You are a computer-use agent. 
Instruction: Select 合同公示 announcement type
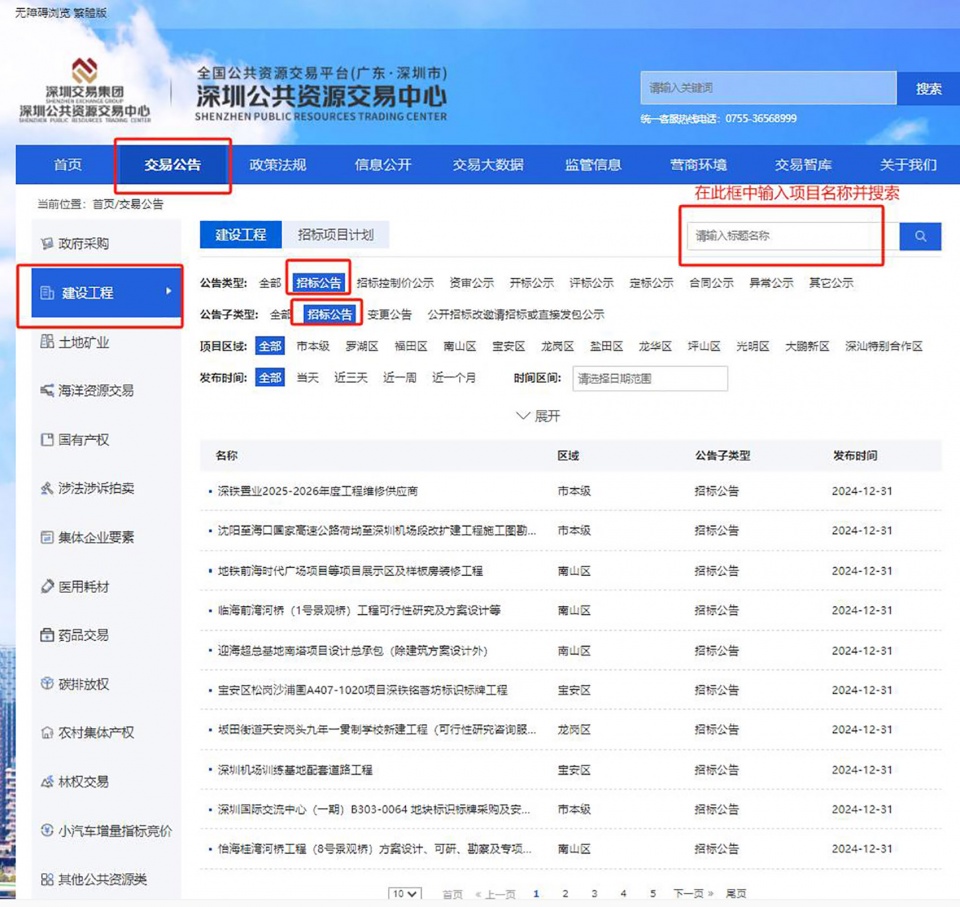point(711,283)
